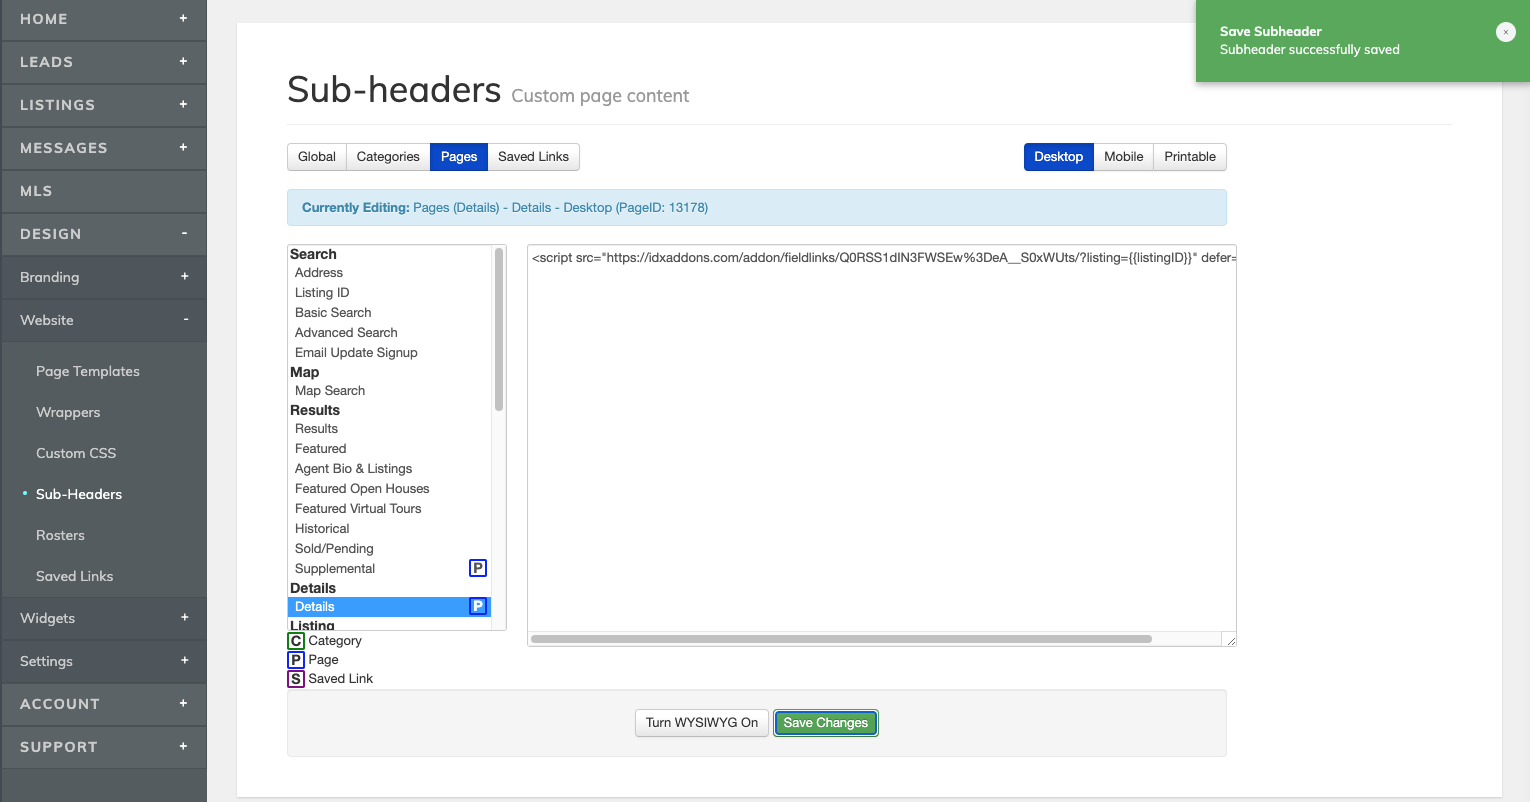
Task: Click into the subheader script text area
Action: pos(880,440)
